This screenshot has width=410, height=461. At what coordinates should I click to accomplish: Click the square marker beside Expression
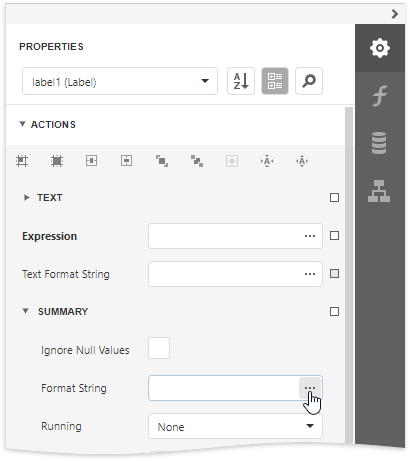[334, 236]
